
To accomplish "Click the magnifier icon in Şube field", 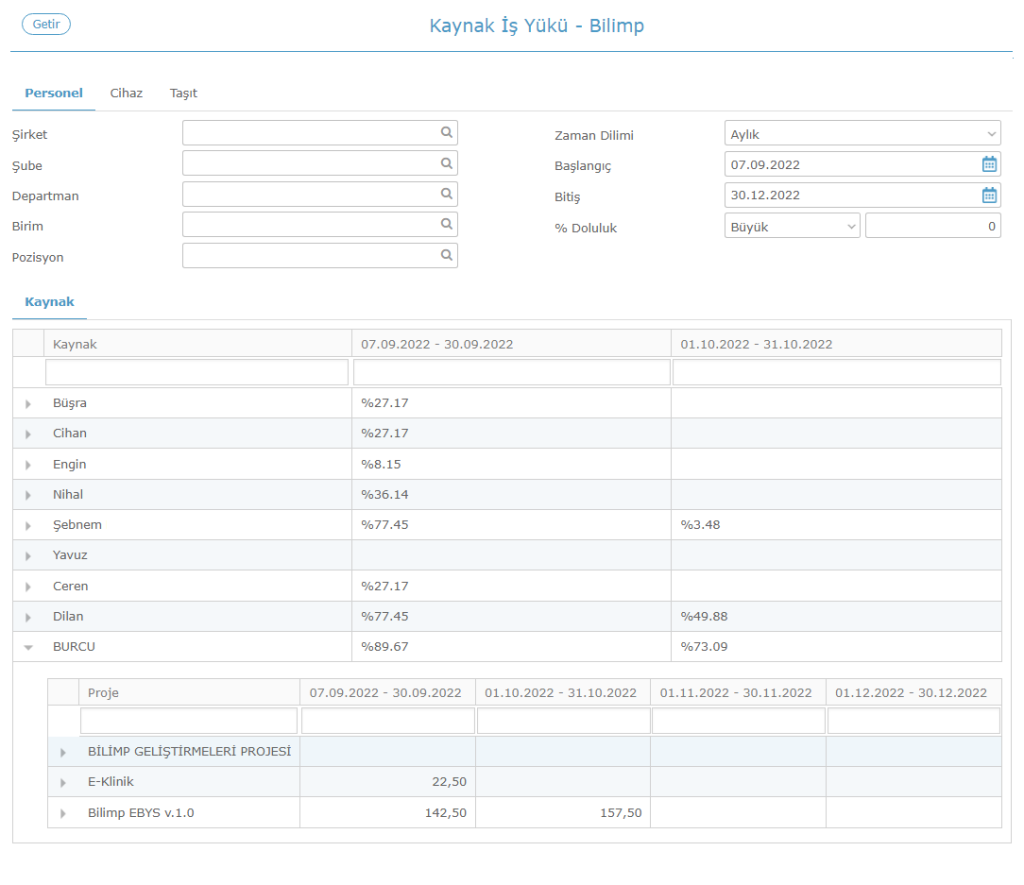I will (x=446, y=163).
